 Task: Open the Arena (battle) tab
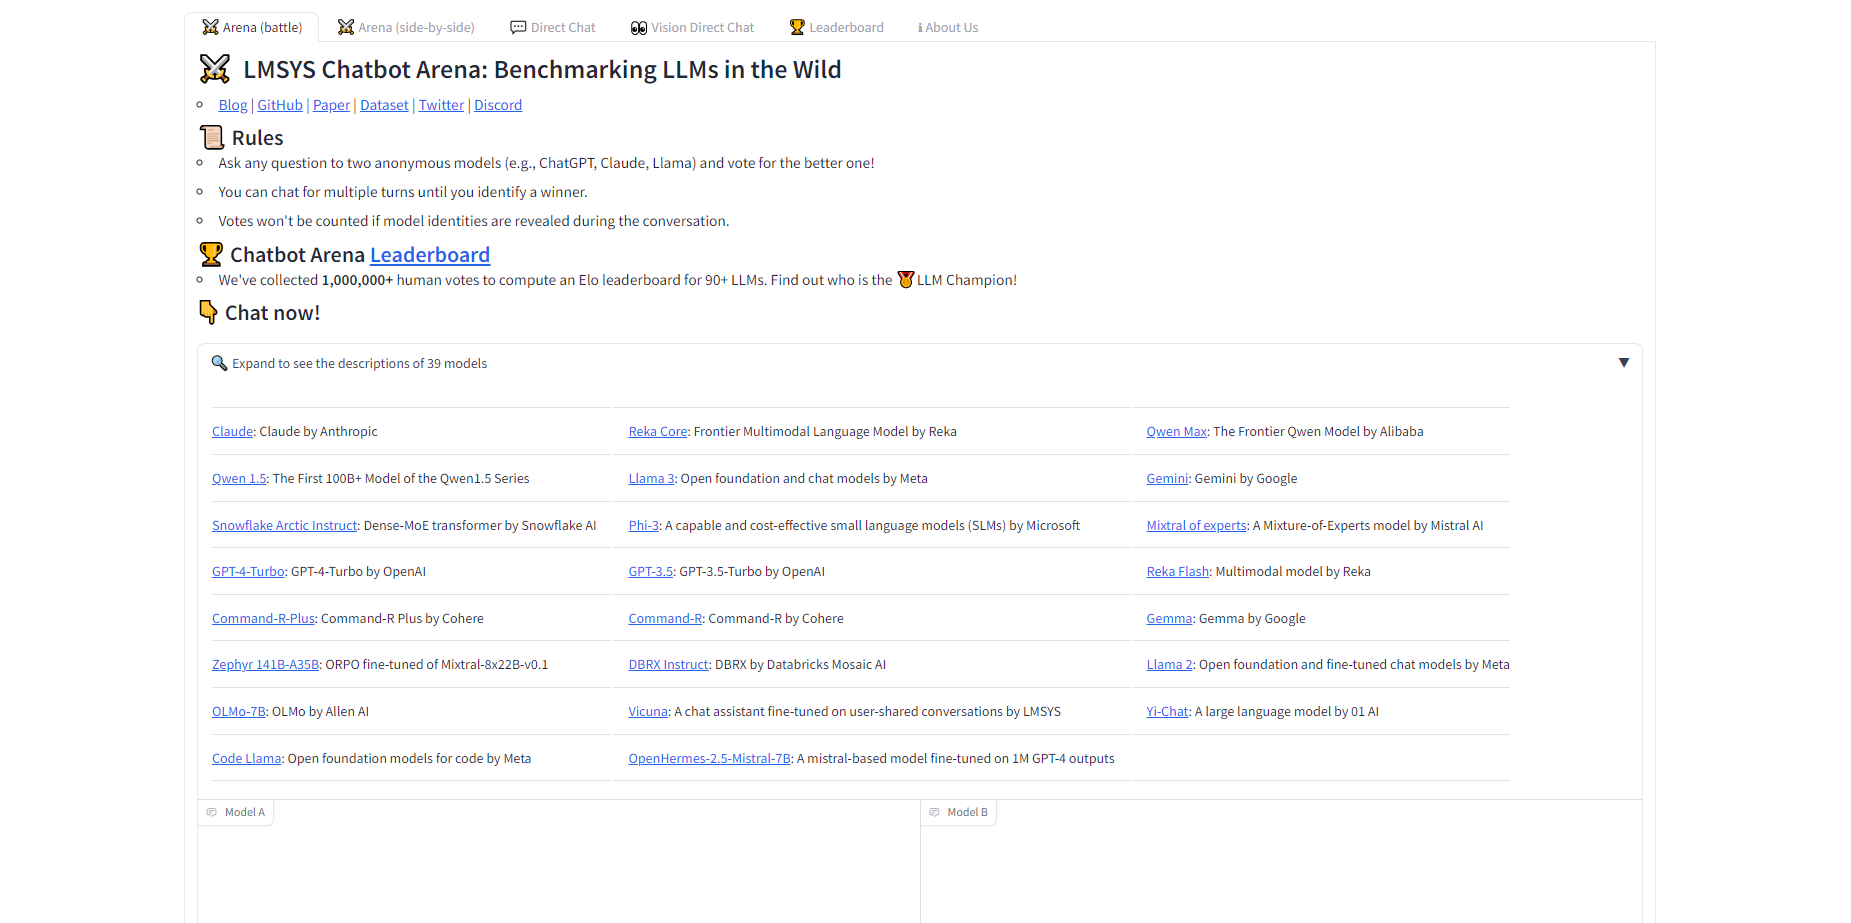252,27
